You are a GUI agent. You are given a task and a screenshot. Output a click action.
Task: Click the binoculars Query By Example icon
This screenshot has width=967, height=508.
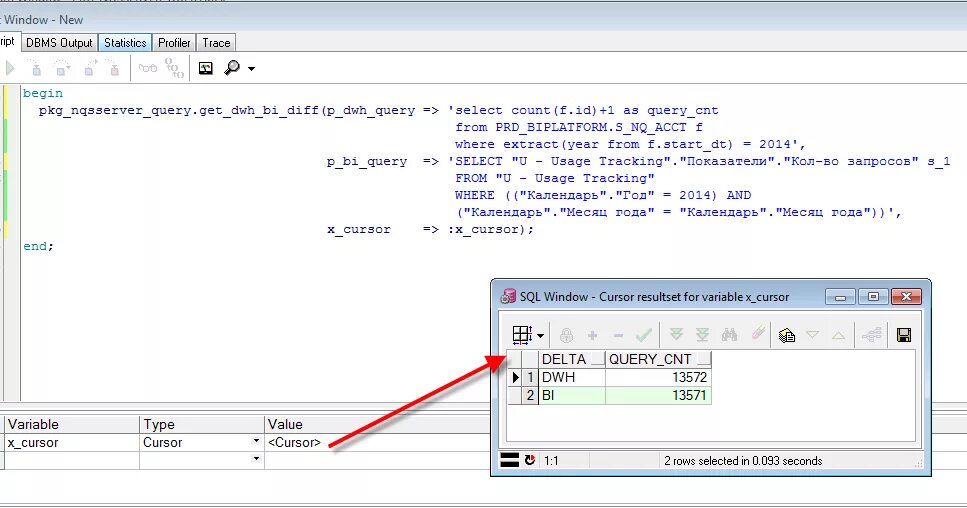[730, 335]
